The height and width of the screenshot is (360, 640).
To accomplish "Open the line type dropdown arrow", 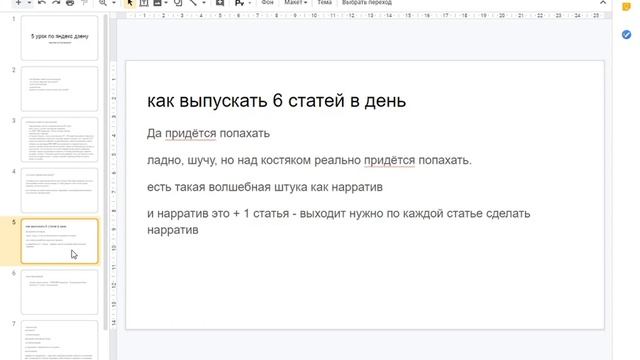I will tap(204, 2).
